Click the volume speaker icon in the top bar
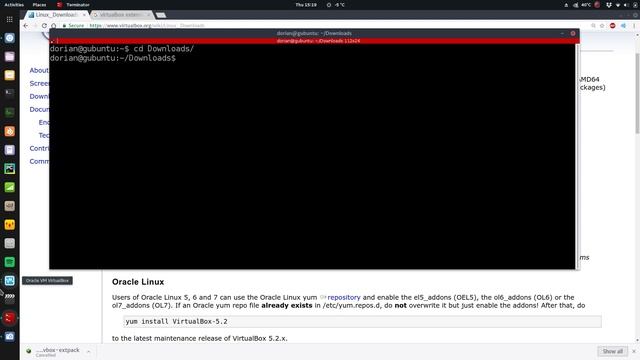 (x=626, y=5)
